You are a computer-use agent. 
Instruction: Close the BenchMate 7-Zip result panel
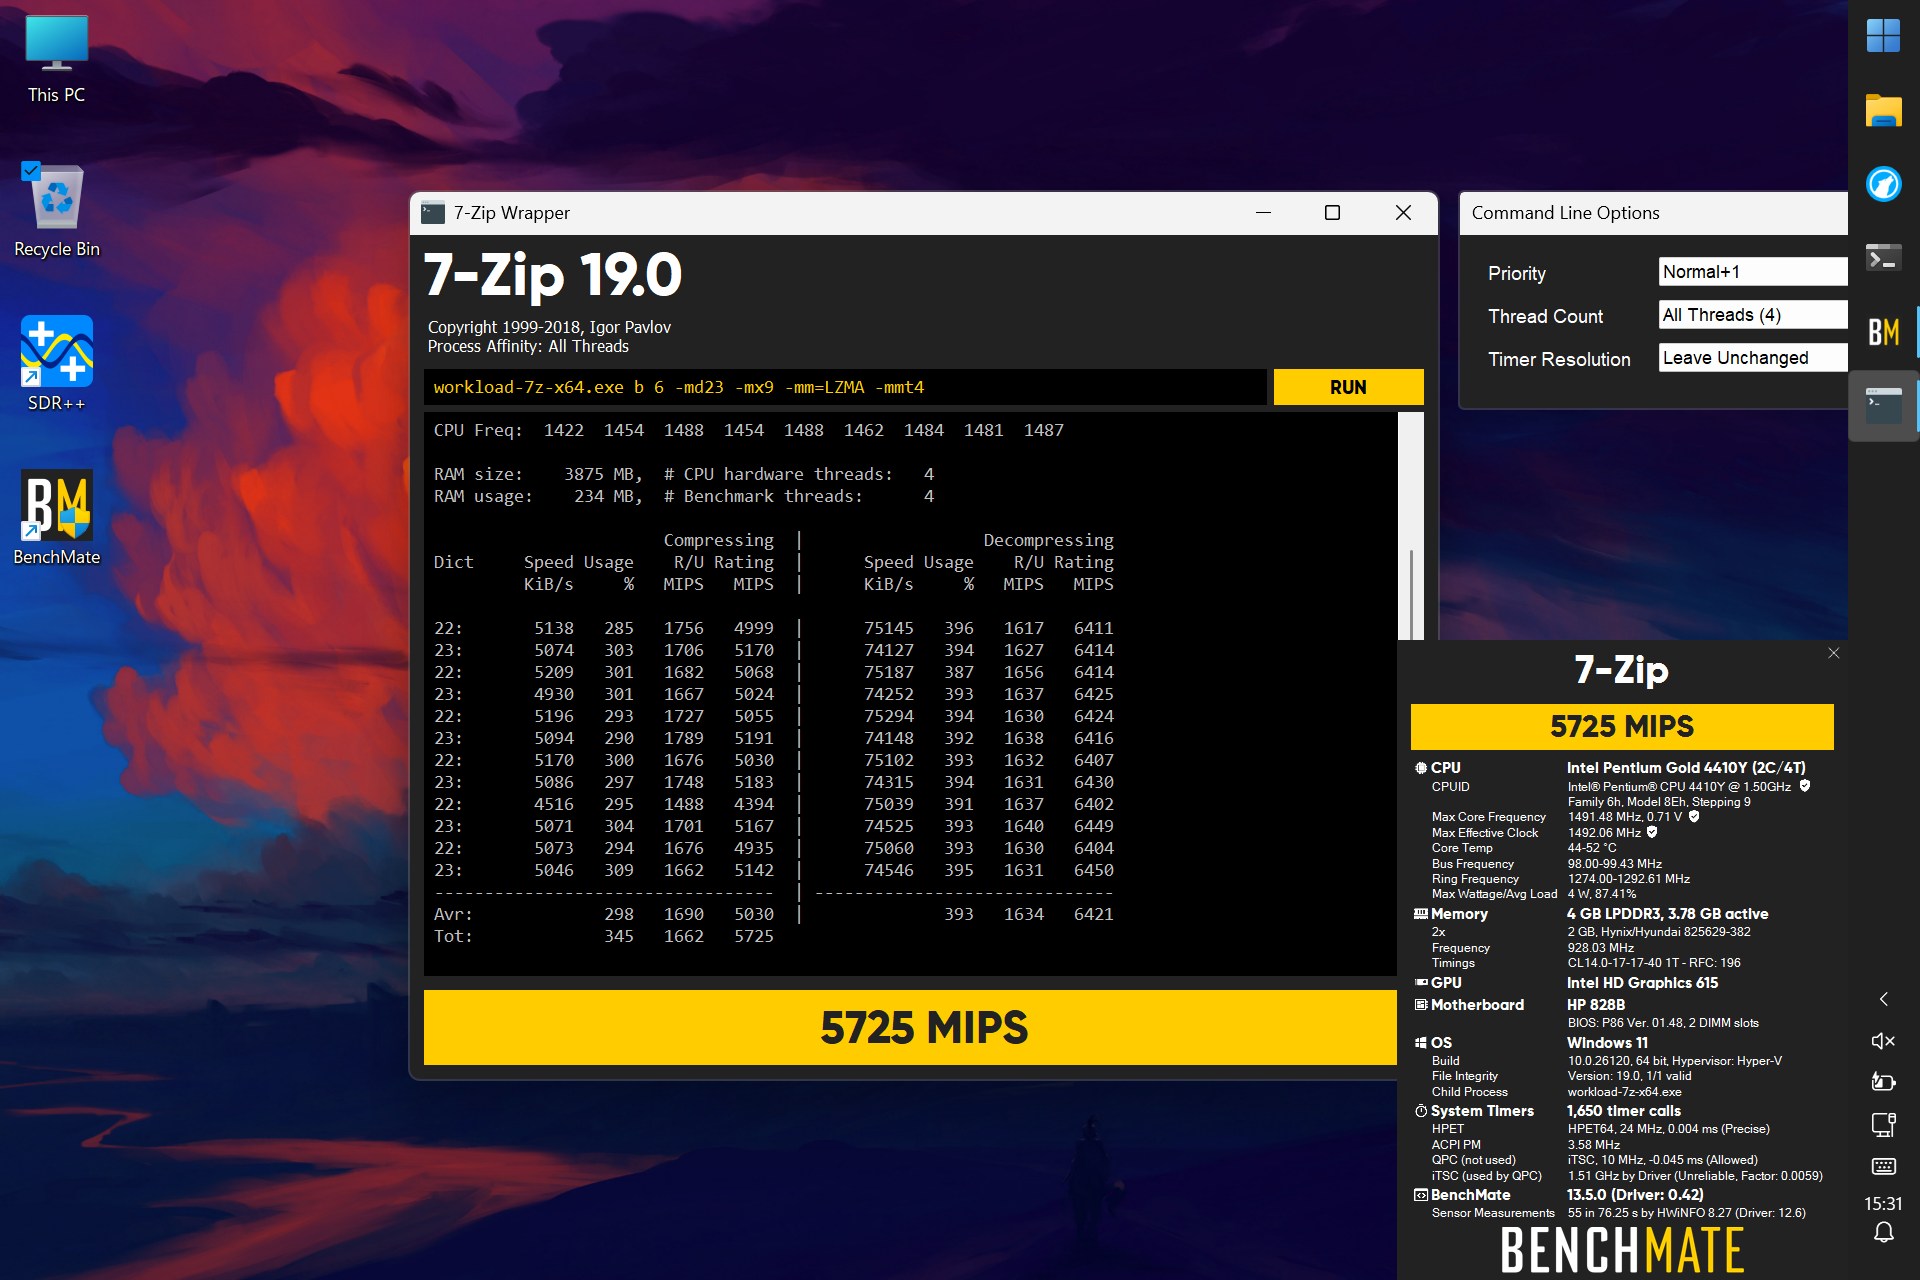click(x=1833, y=653)
